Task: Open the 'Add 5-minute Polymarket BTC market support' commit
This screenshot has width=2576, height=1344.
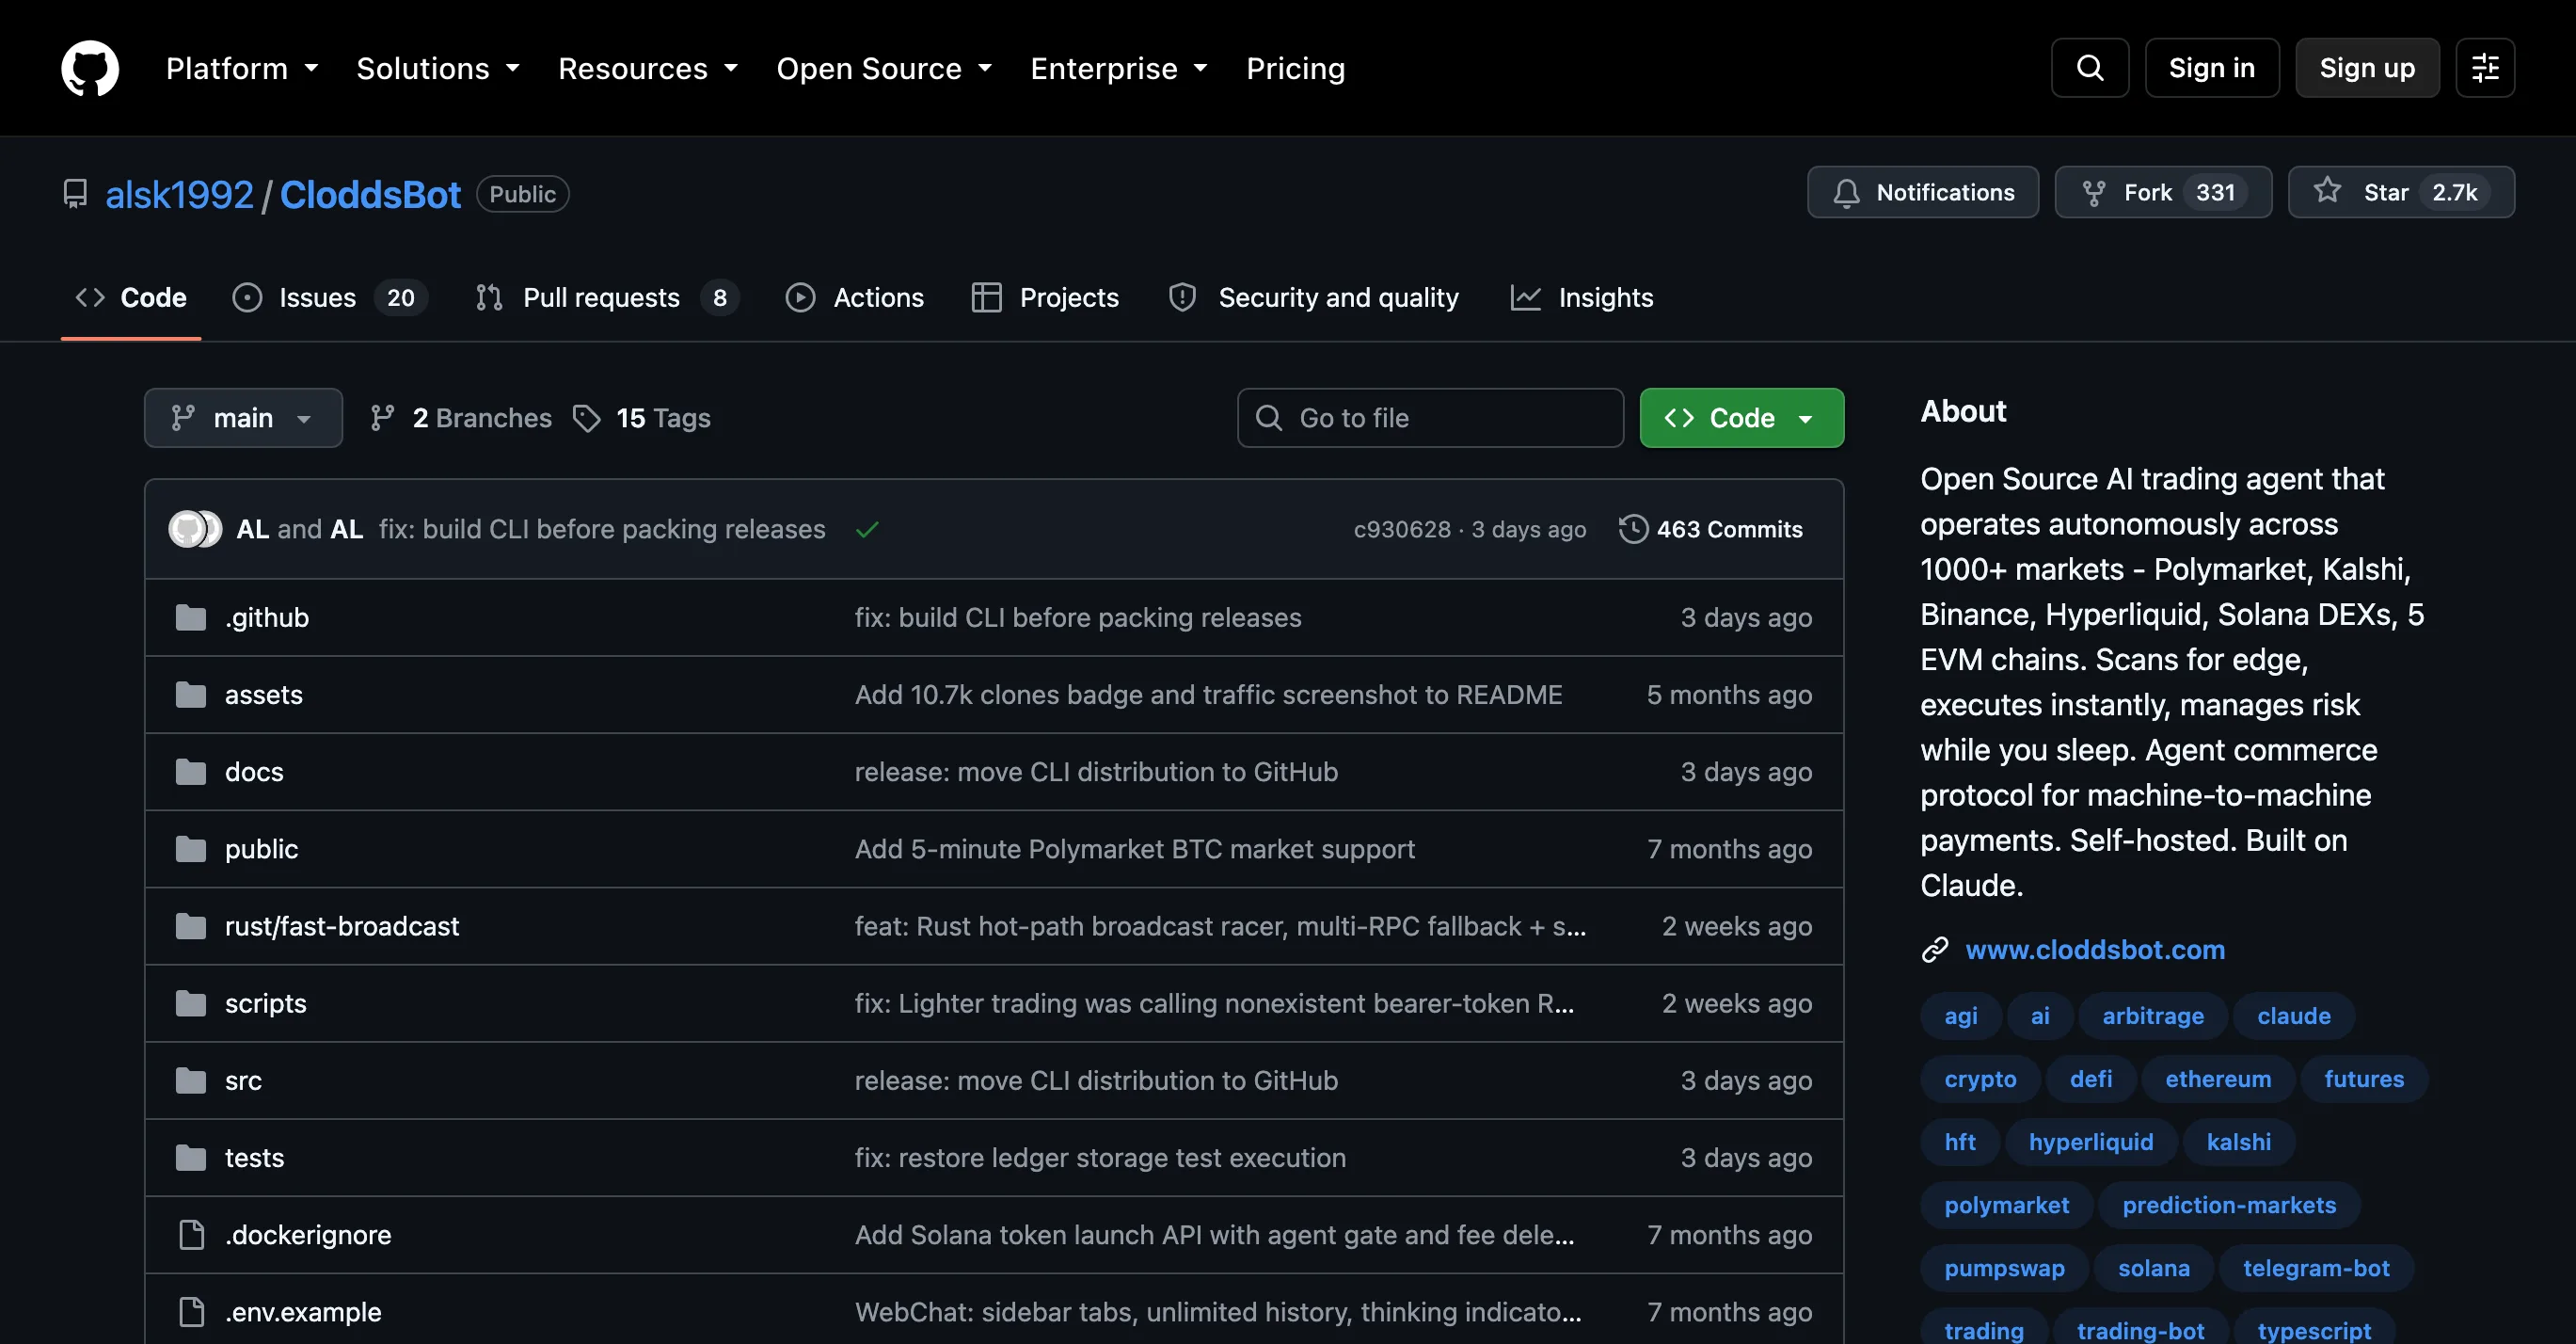Action: point(1134,849)
